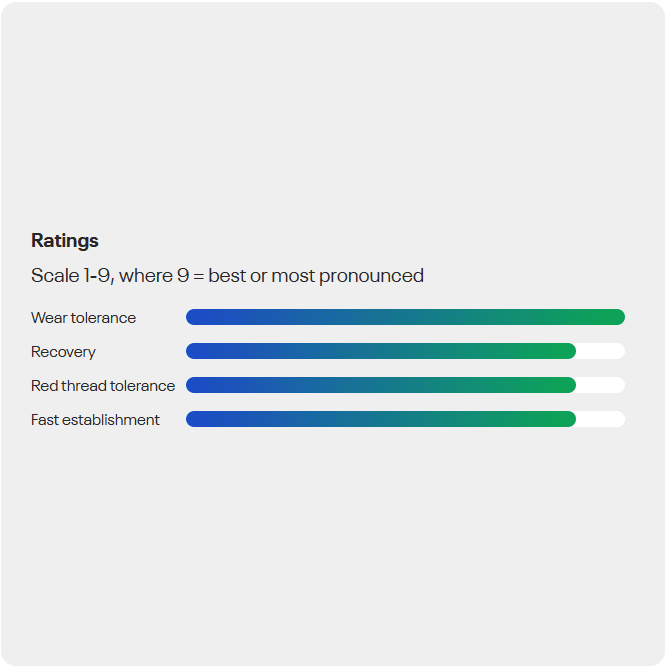Screen dimensions: 666x667
Task: Click blue left start of Fast establishment bar
Action: coord(197,419)
